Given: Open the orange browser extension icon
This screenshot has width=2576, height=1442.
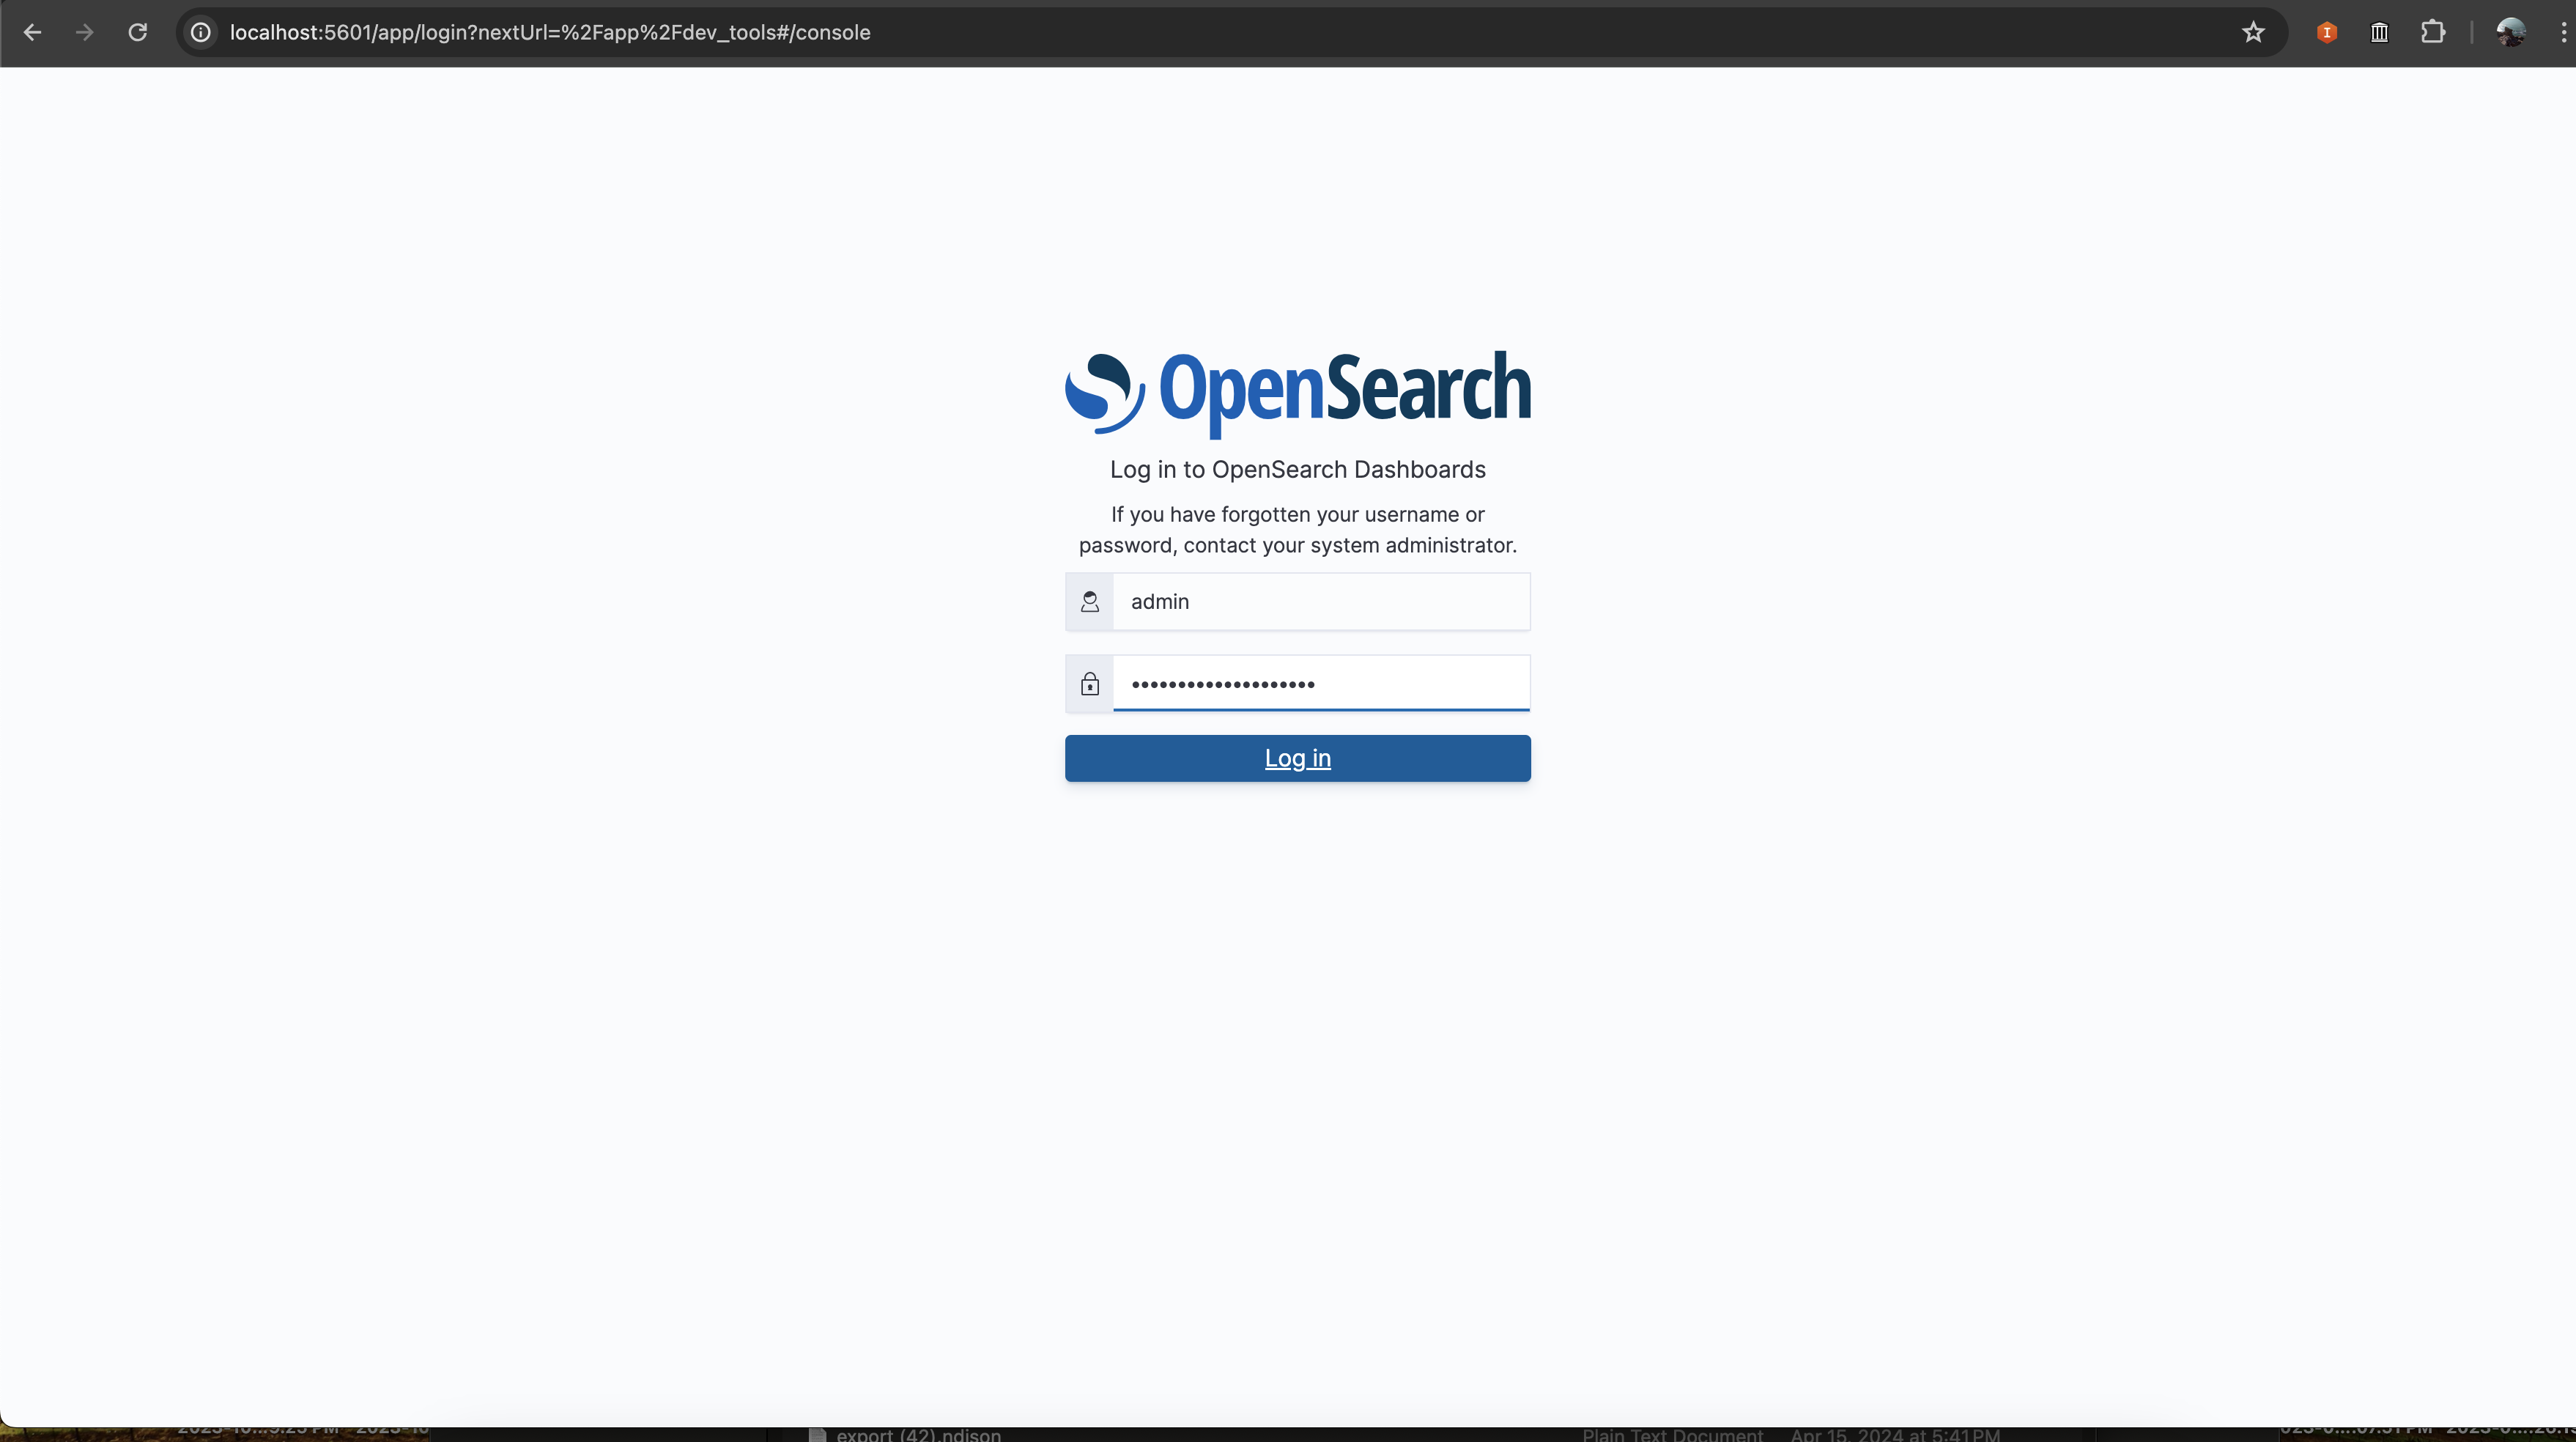Looking at the screenshot, I should pos(2327,32).
